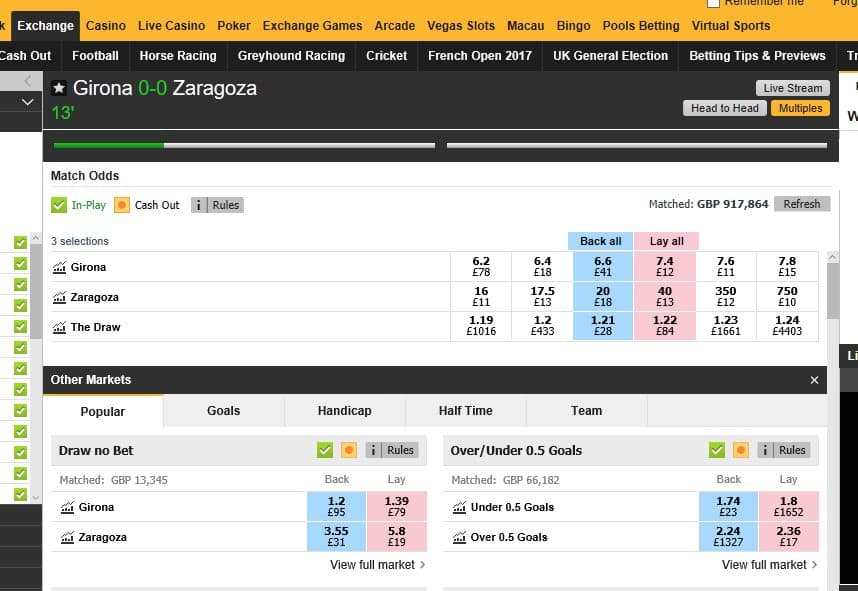Click the Match Odds Rules info icon

pyautogui.click(x=217, y=205)
